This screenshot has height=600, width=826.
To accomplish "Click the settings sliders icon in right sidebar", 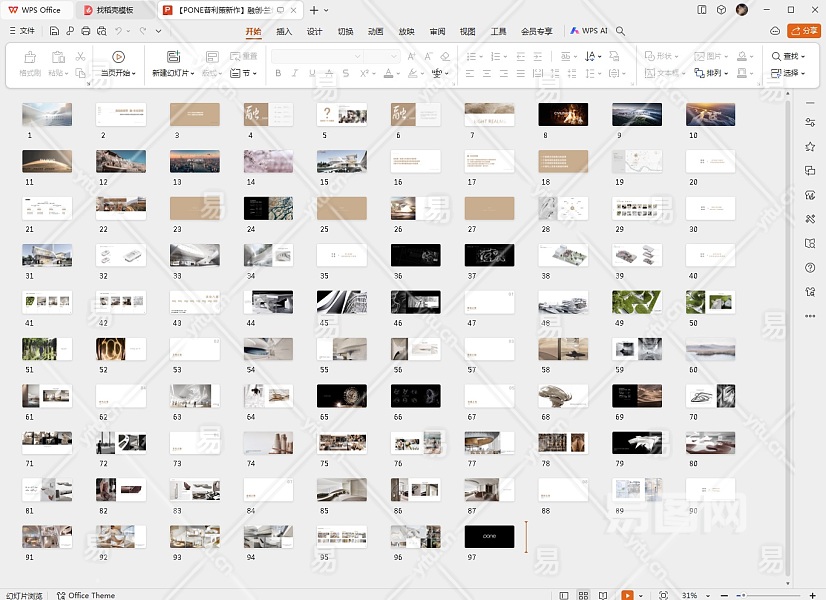I will (x=809, y=122).
